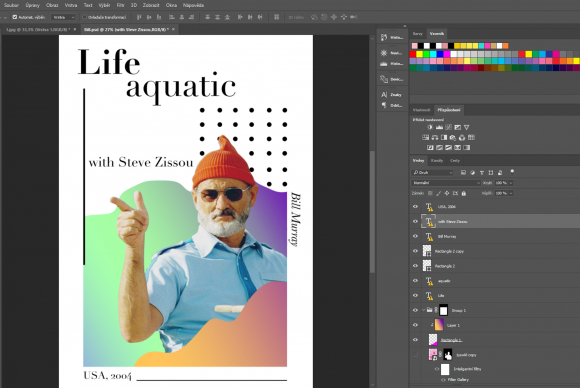Image resolution: width=580 pixels, height=388 pixels.
Task: Filter layers by smart objects icon
Action: click(x=500, y=173)
